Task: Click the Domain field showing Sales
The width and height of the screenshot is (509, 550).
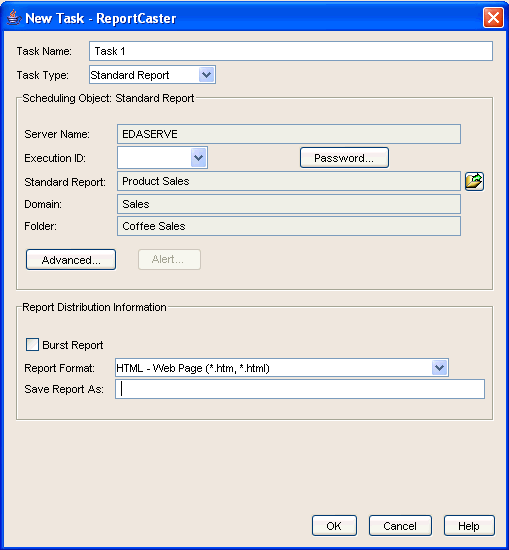Action: 289,204
